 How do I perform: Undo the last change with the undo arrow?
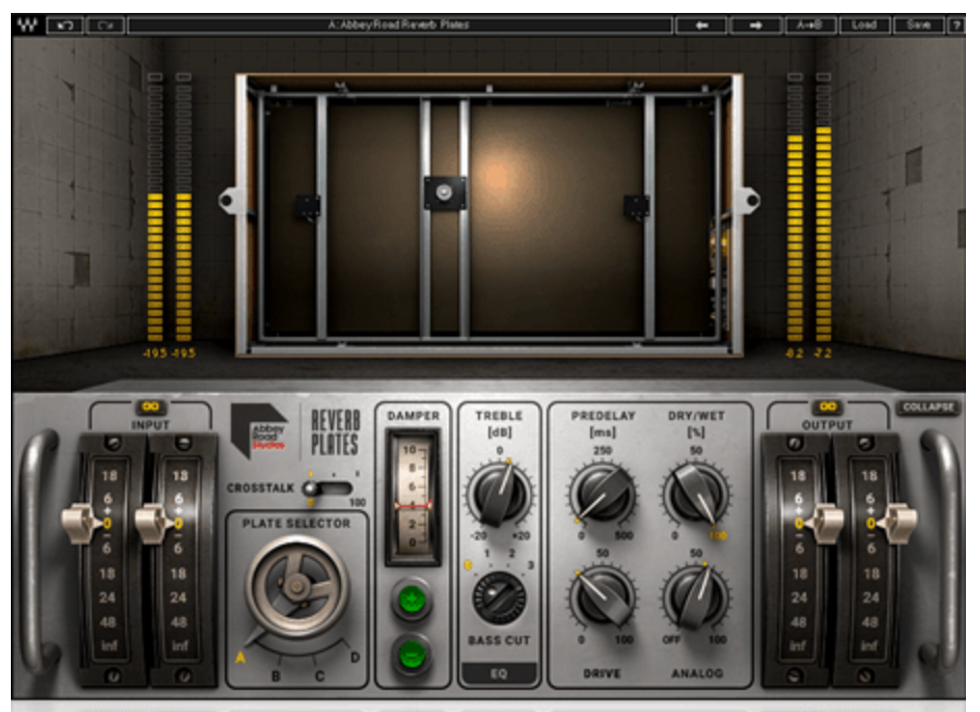pyautogui.click(x=65, y=25)
